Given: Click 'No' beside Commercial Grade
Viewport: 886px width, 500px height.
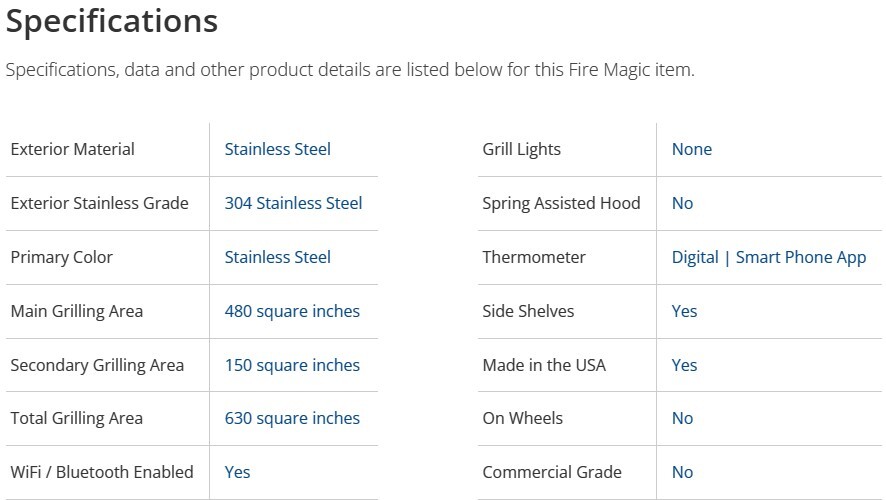Looking at the screenshot, I should [682, 472].
